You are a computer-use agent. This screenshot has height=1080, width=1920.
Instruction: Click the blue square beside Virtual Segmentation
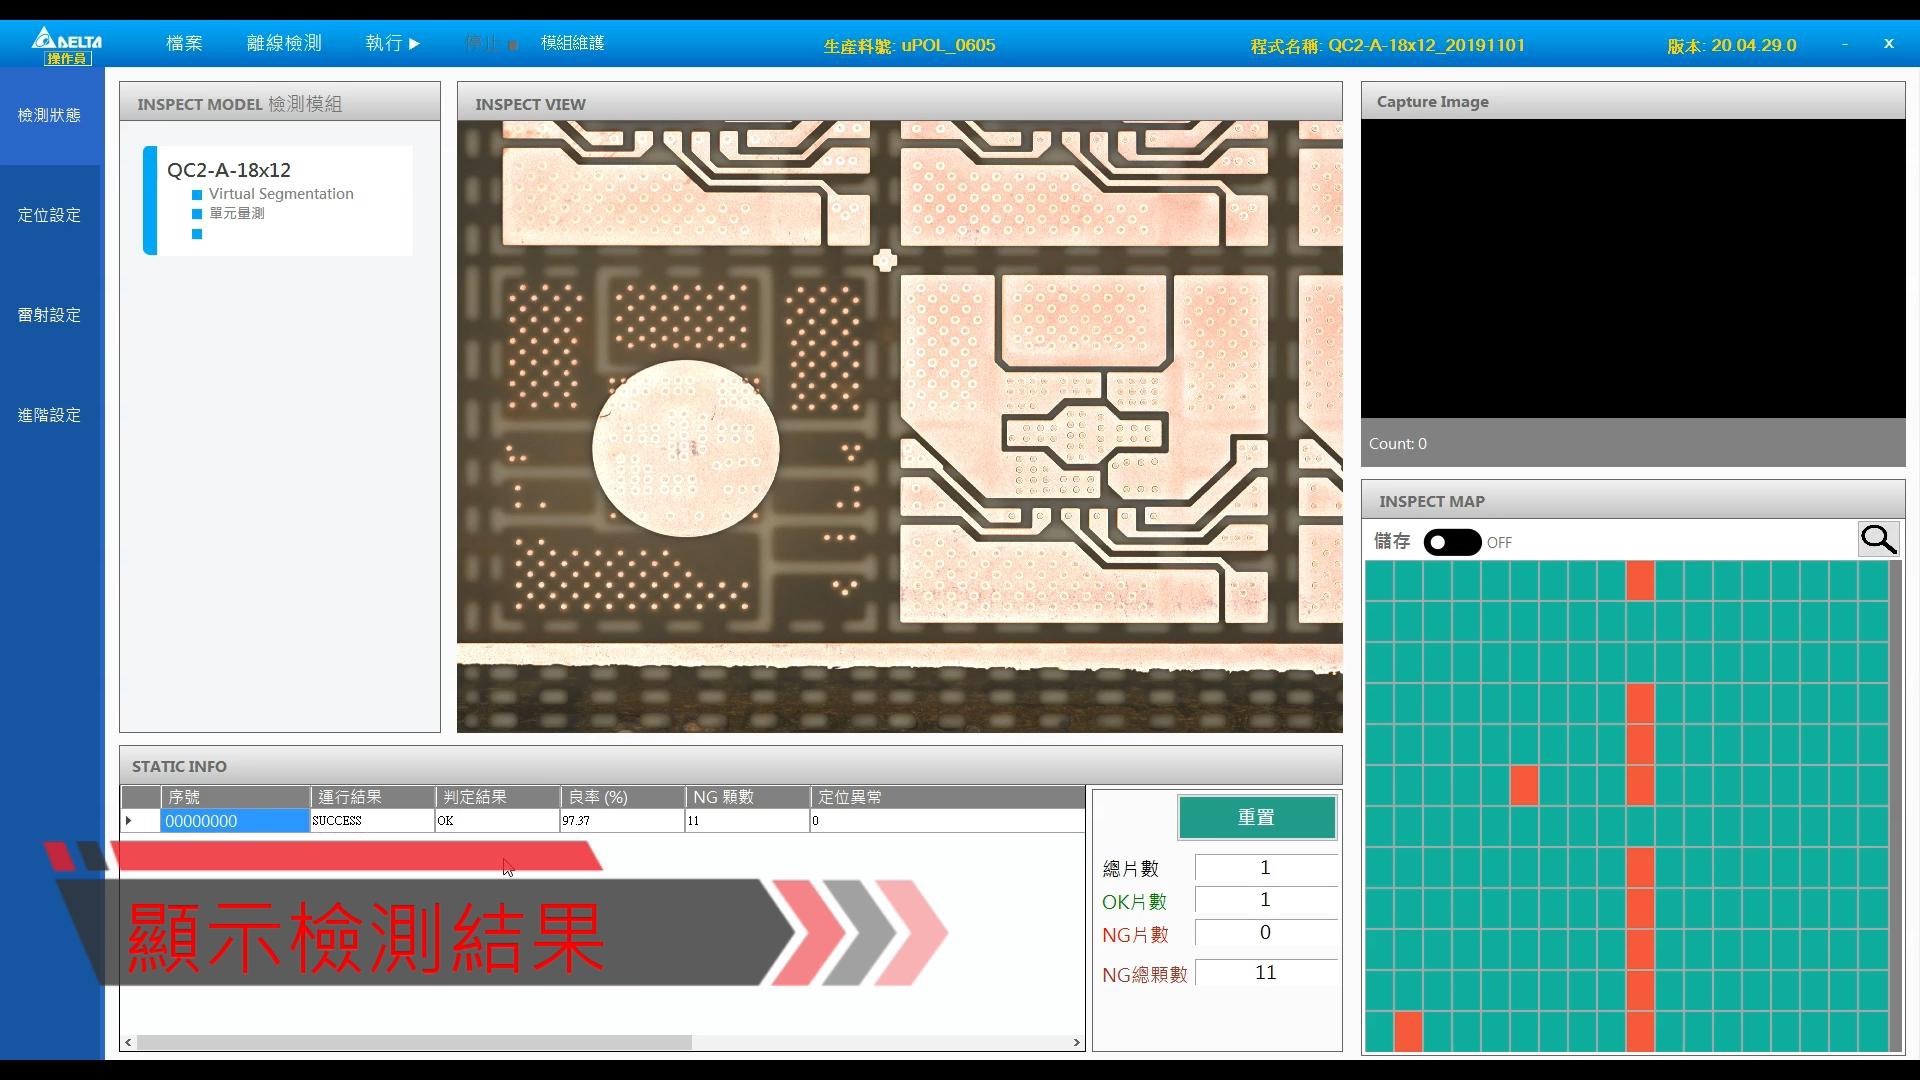point(197,195)
